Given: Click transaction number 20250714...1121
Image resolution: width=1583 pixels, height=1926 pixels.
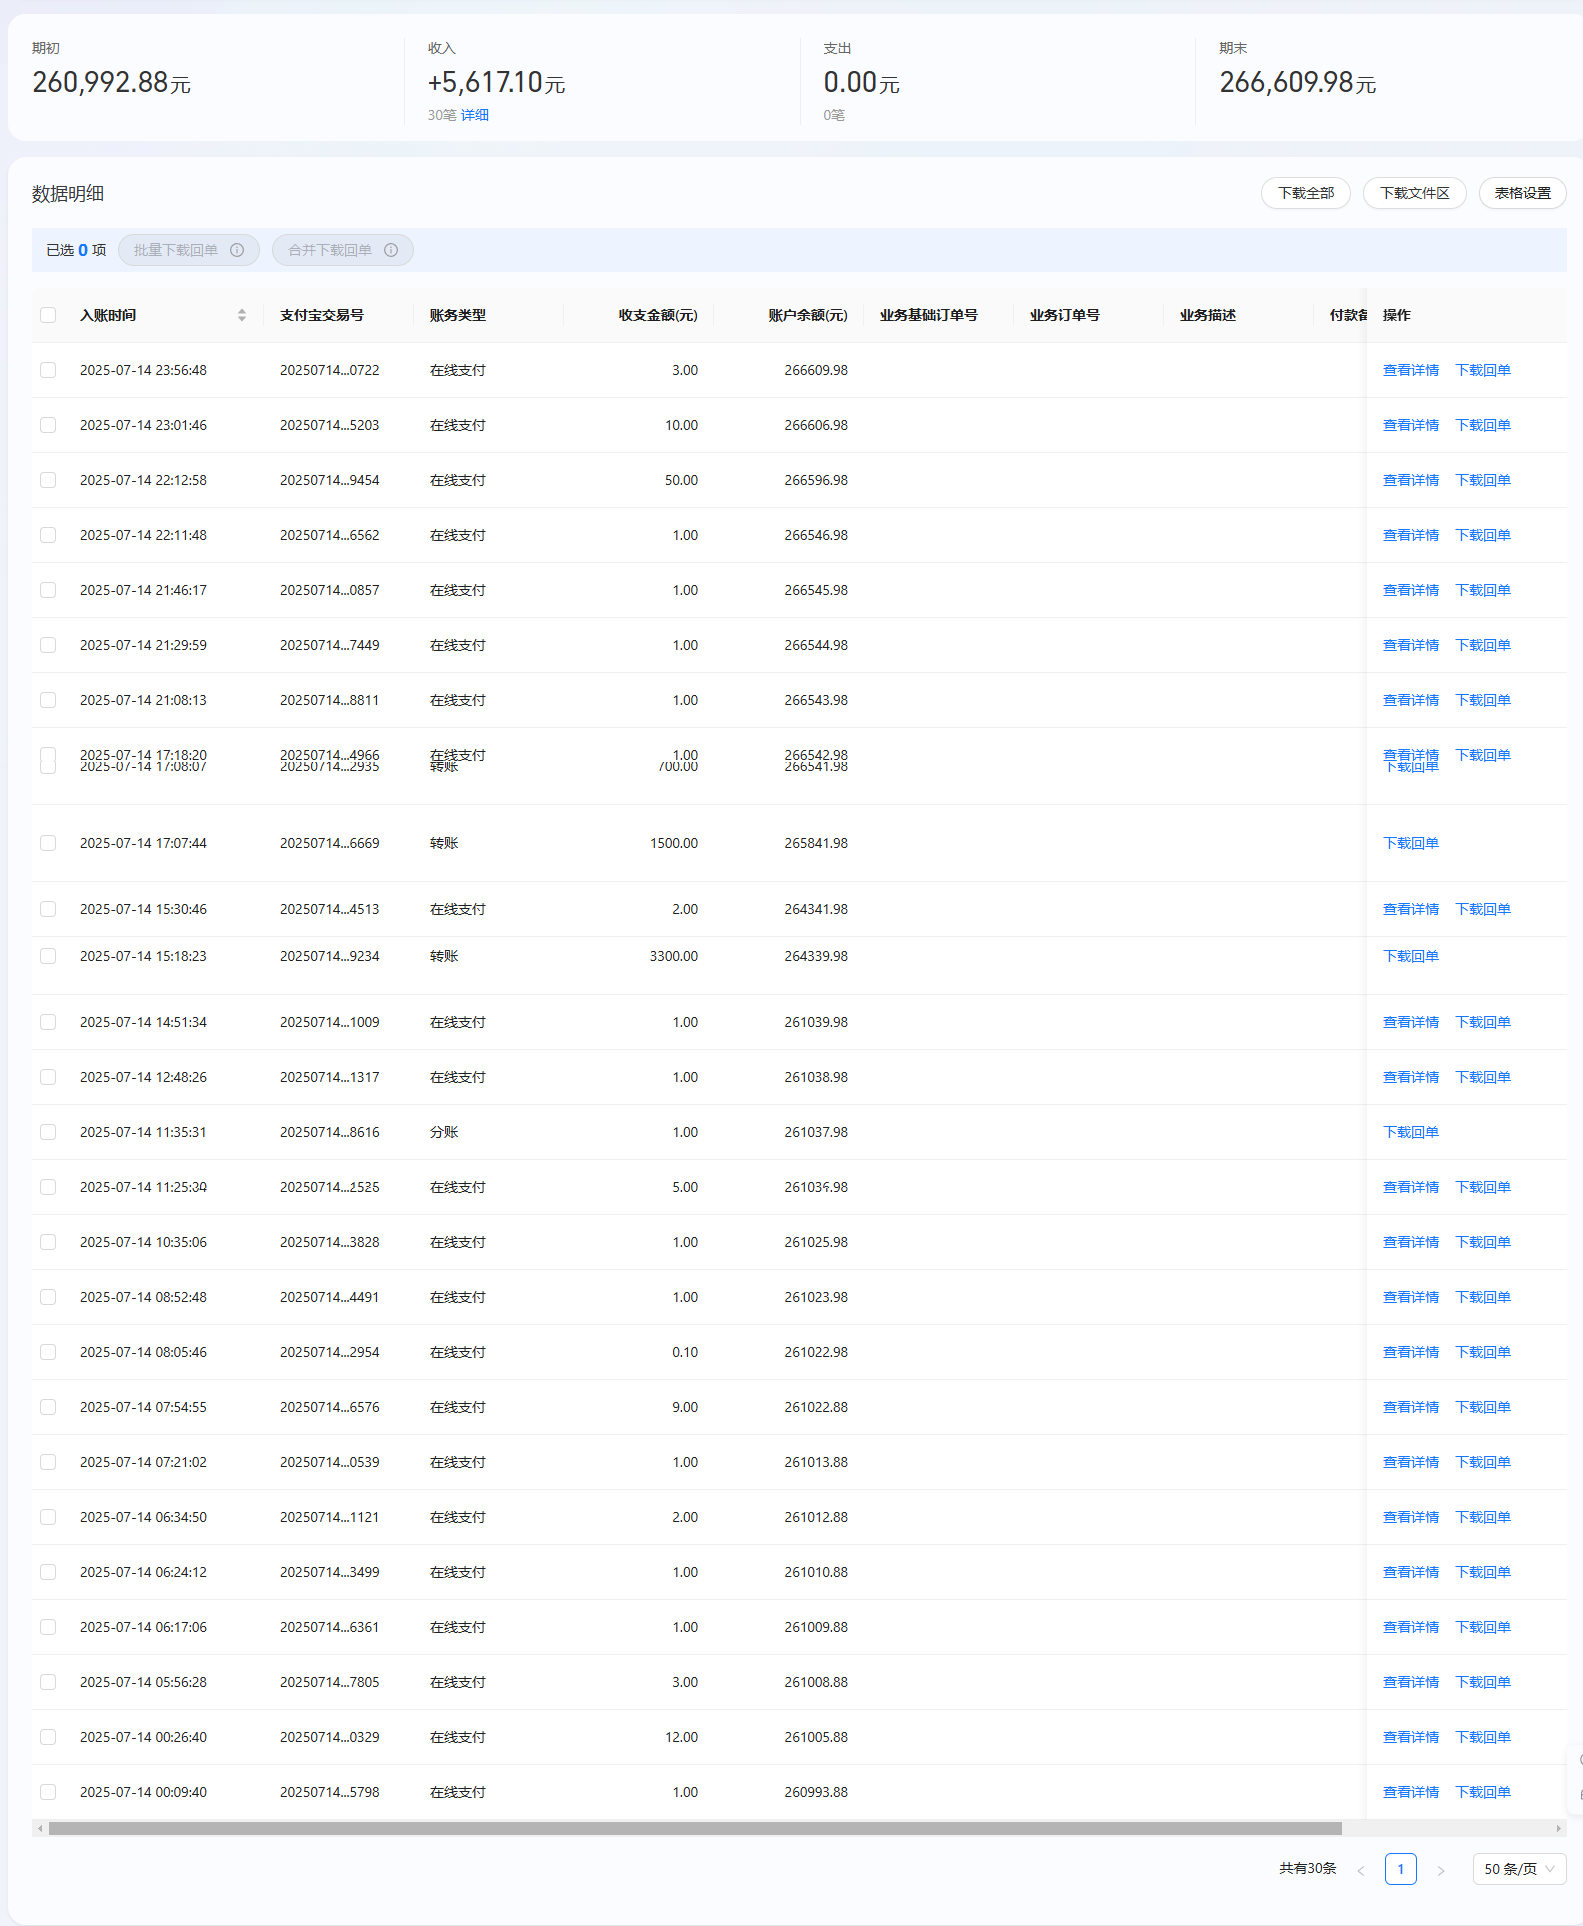Looking at the screenshot, I should (x=330, y=1517).
